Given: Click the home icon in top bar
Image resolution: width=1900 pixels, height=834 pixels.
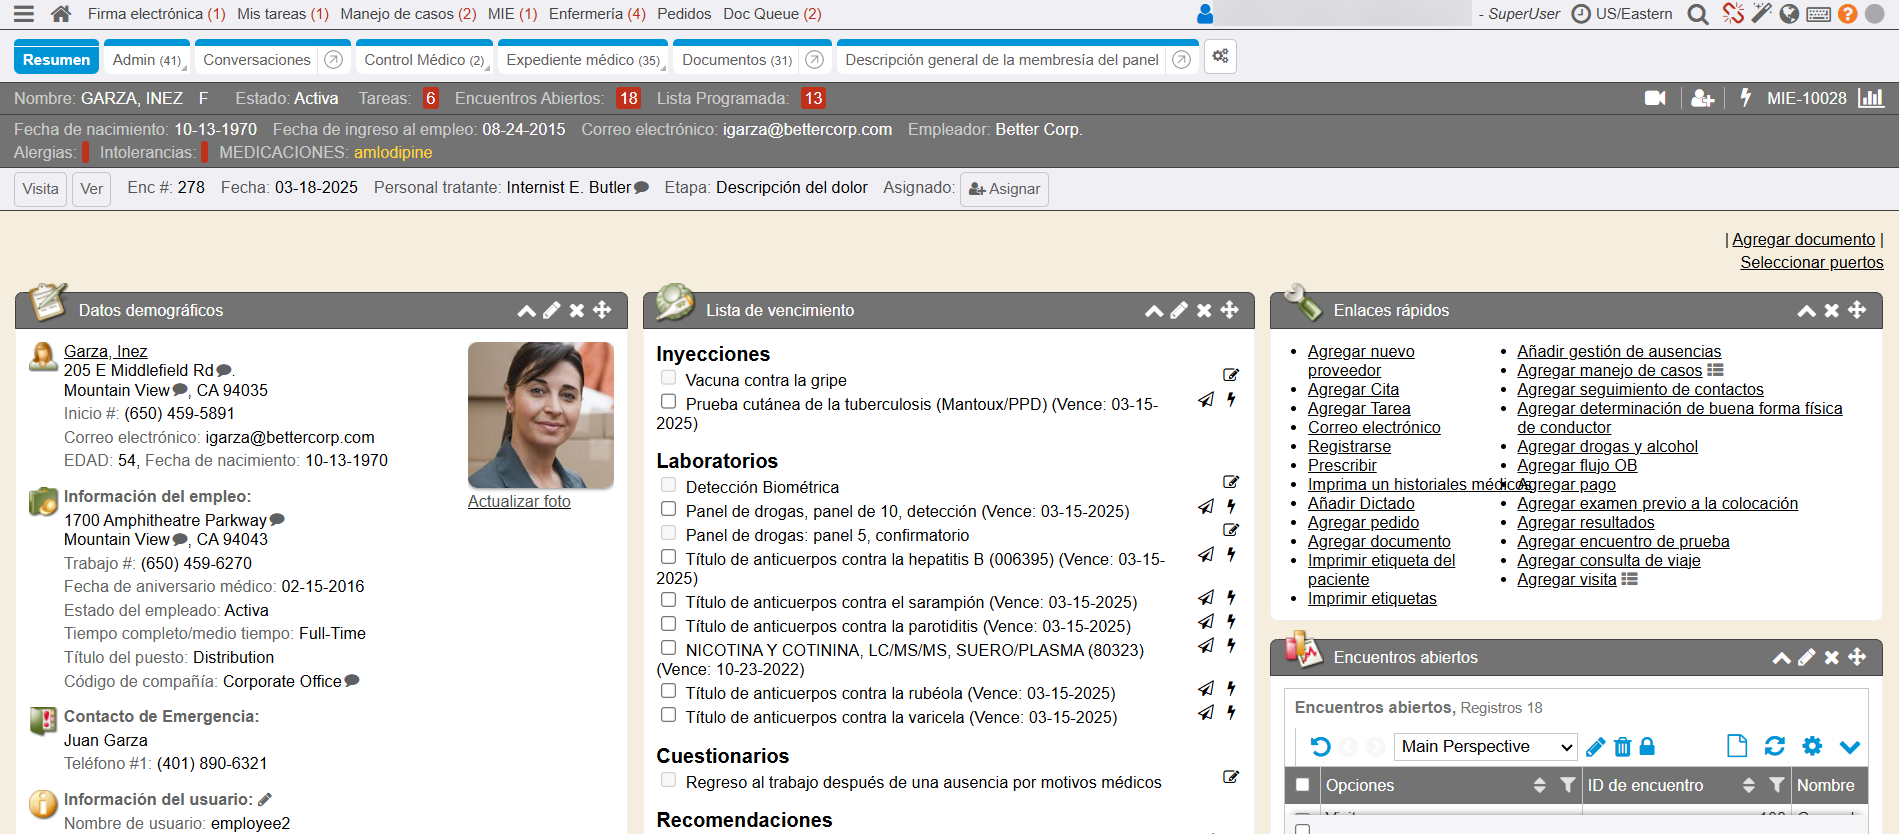Looking at the screenshot, I should click(61, 14).
